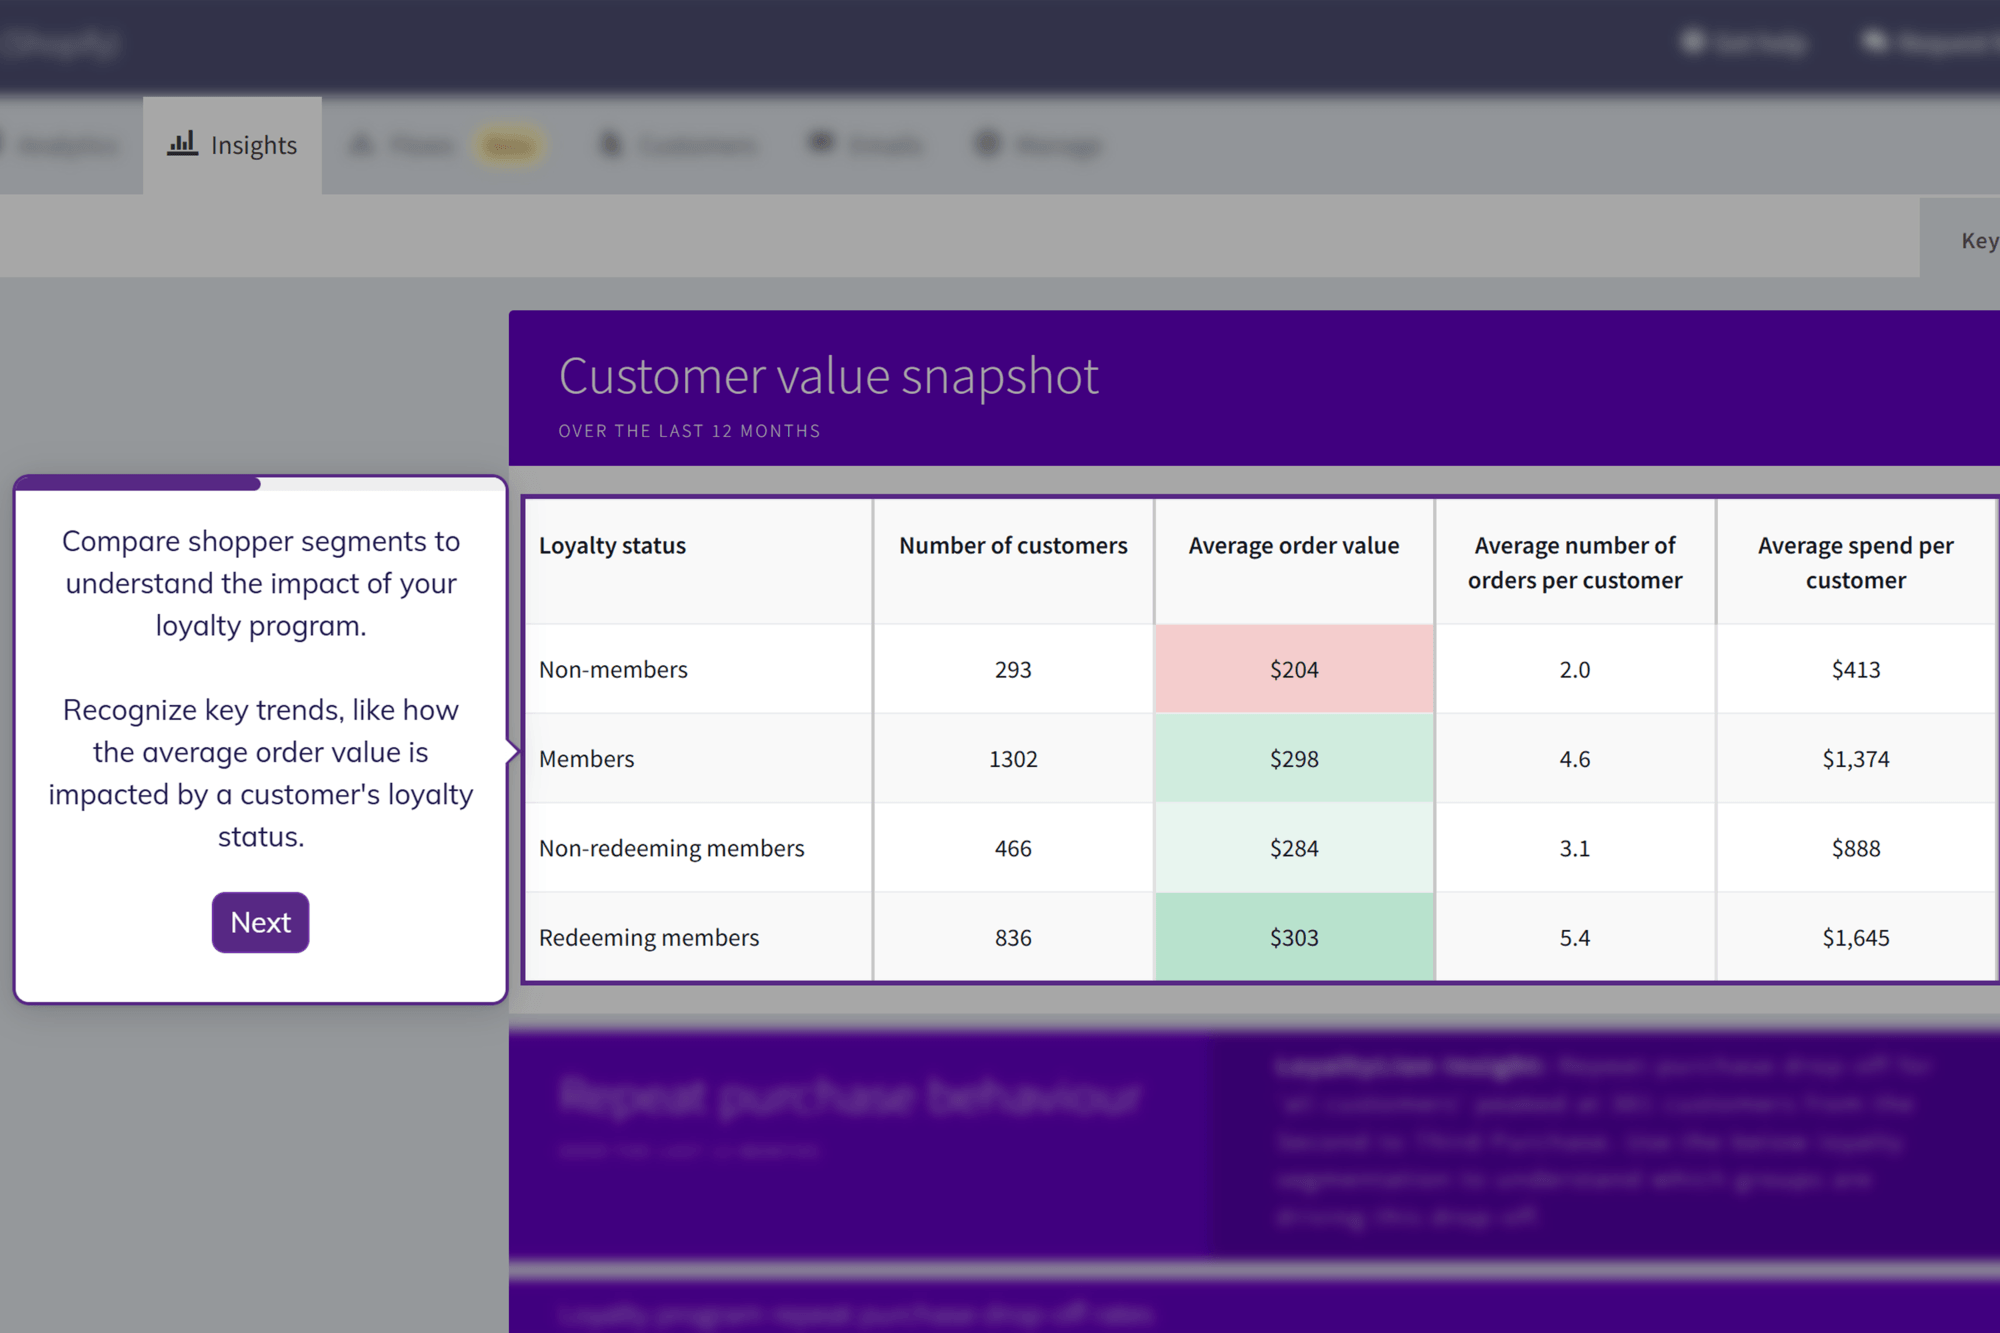2000x1333 pixels.
Task: Select the Non-redeeming members row label
Action: point(671,849)
